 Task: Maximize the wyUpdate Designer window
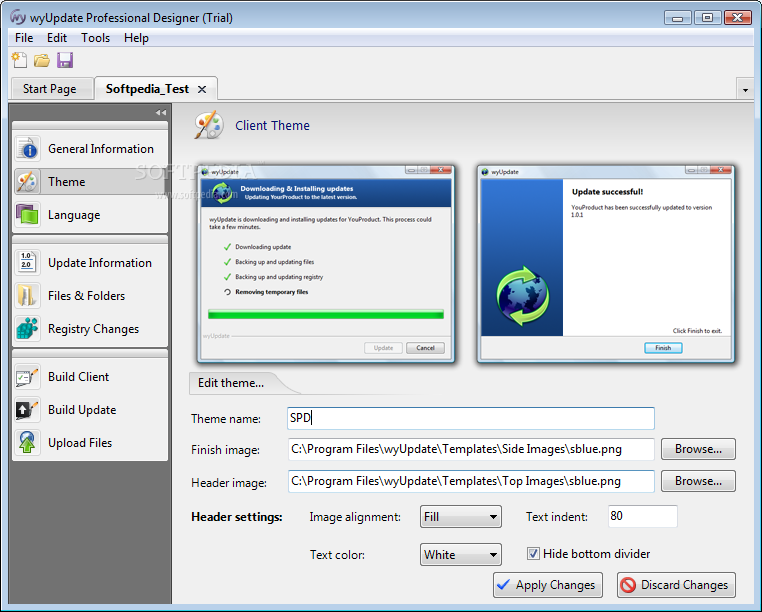click(708, 18)
